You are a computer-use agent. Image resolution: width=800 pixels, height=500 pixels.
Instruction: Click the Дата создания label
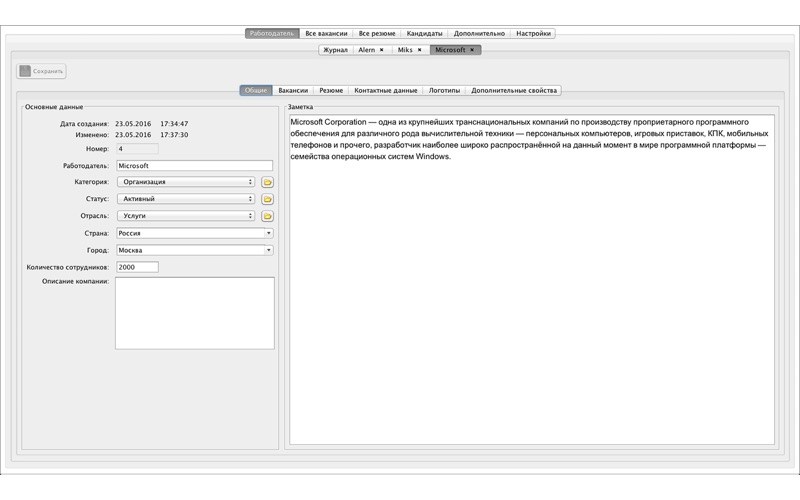click(84, 124)
